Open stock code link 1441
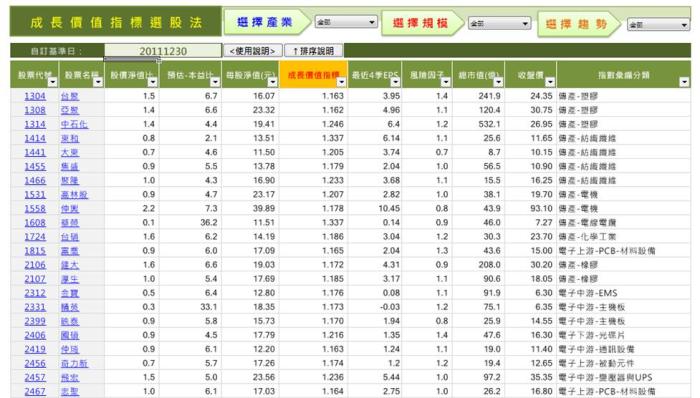Image resolution: width=700 pixels, height=398 pixels. (35, 152)
